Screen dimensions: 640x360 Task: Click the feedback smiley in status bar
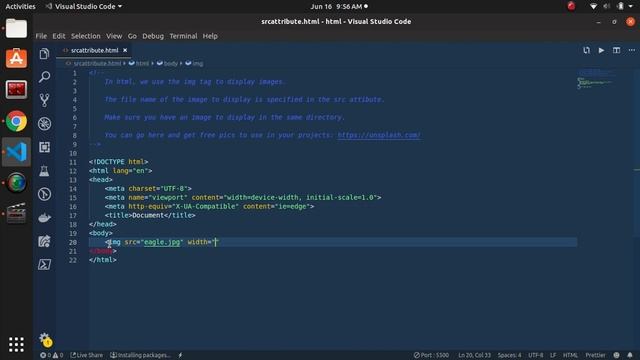[x=616, y=355]
